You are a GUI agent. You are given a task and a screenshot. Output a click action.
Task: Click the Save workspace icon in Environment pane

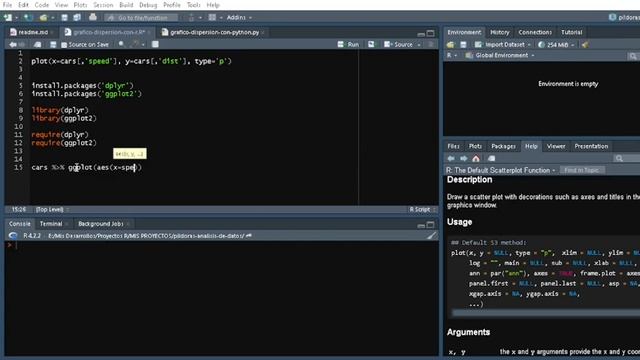tap(463, 44)
